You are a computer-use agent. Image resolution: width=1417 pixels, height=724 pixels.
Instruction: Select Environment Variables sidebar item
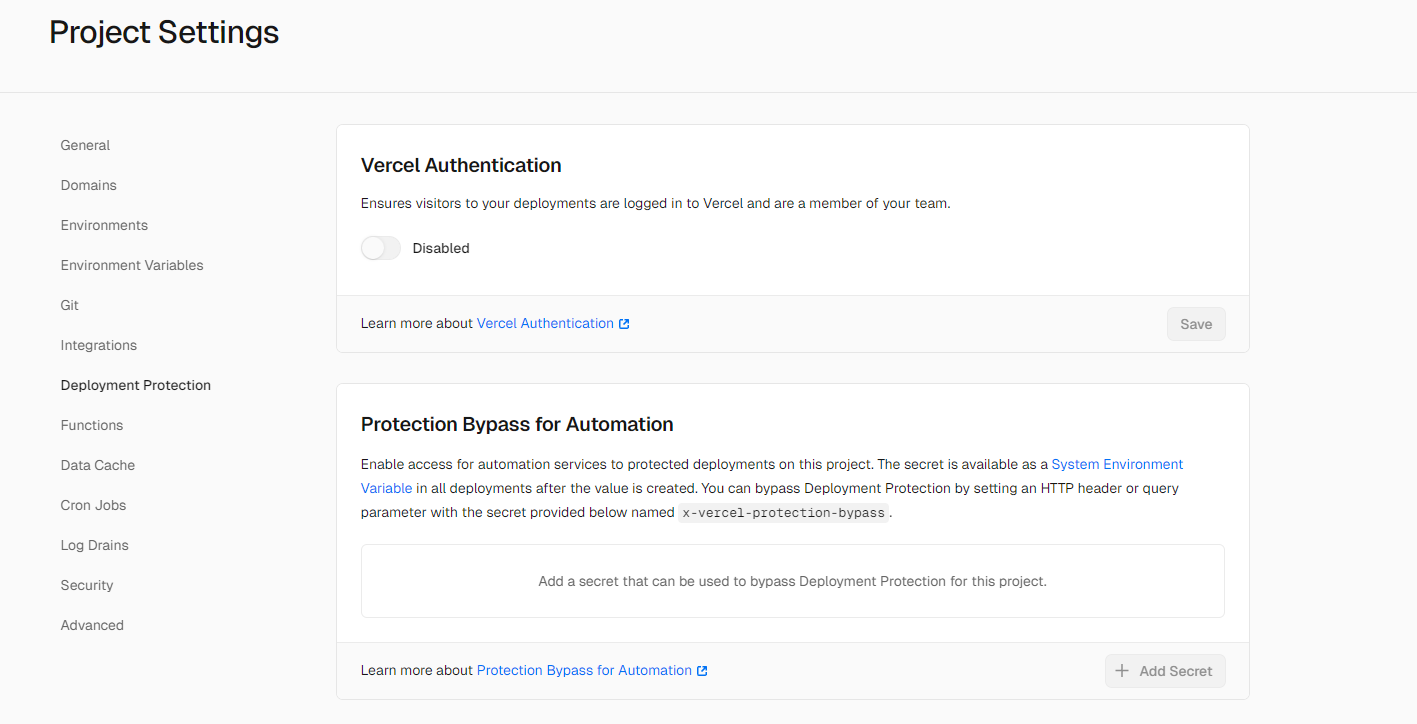point(132,265)
